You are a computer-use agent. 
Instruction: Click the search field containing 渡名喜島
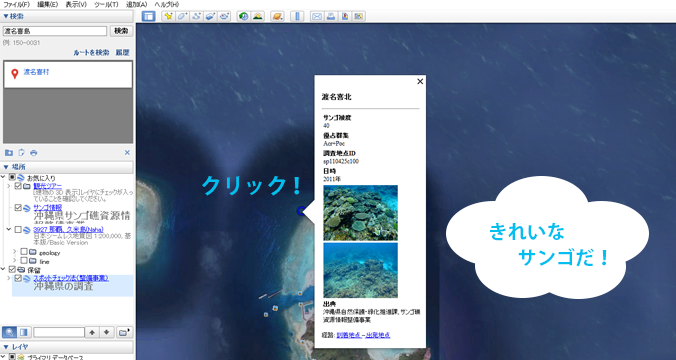tap(55, 31)
